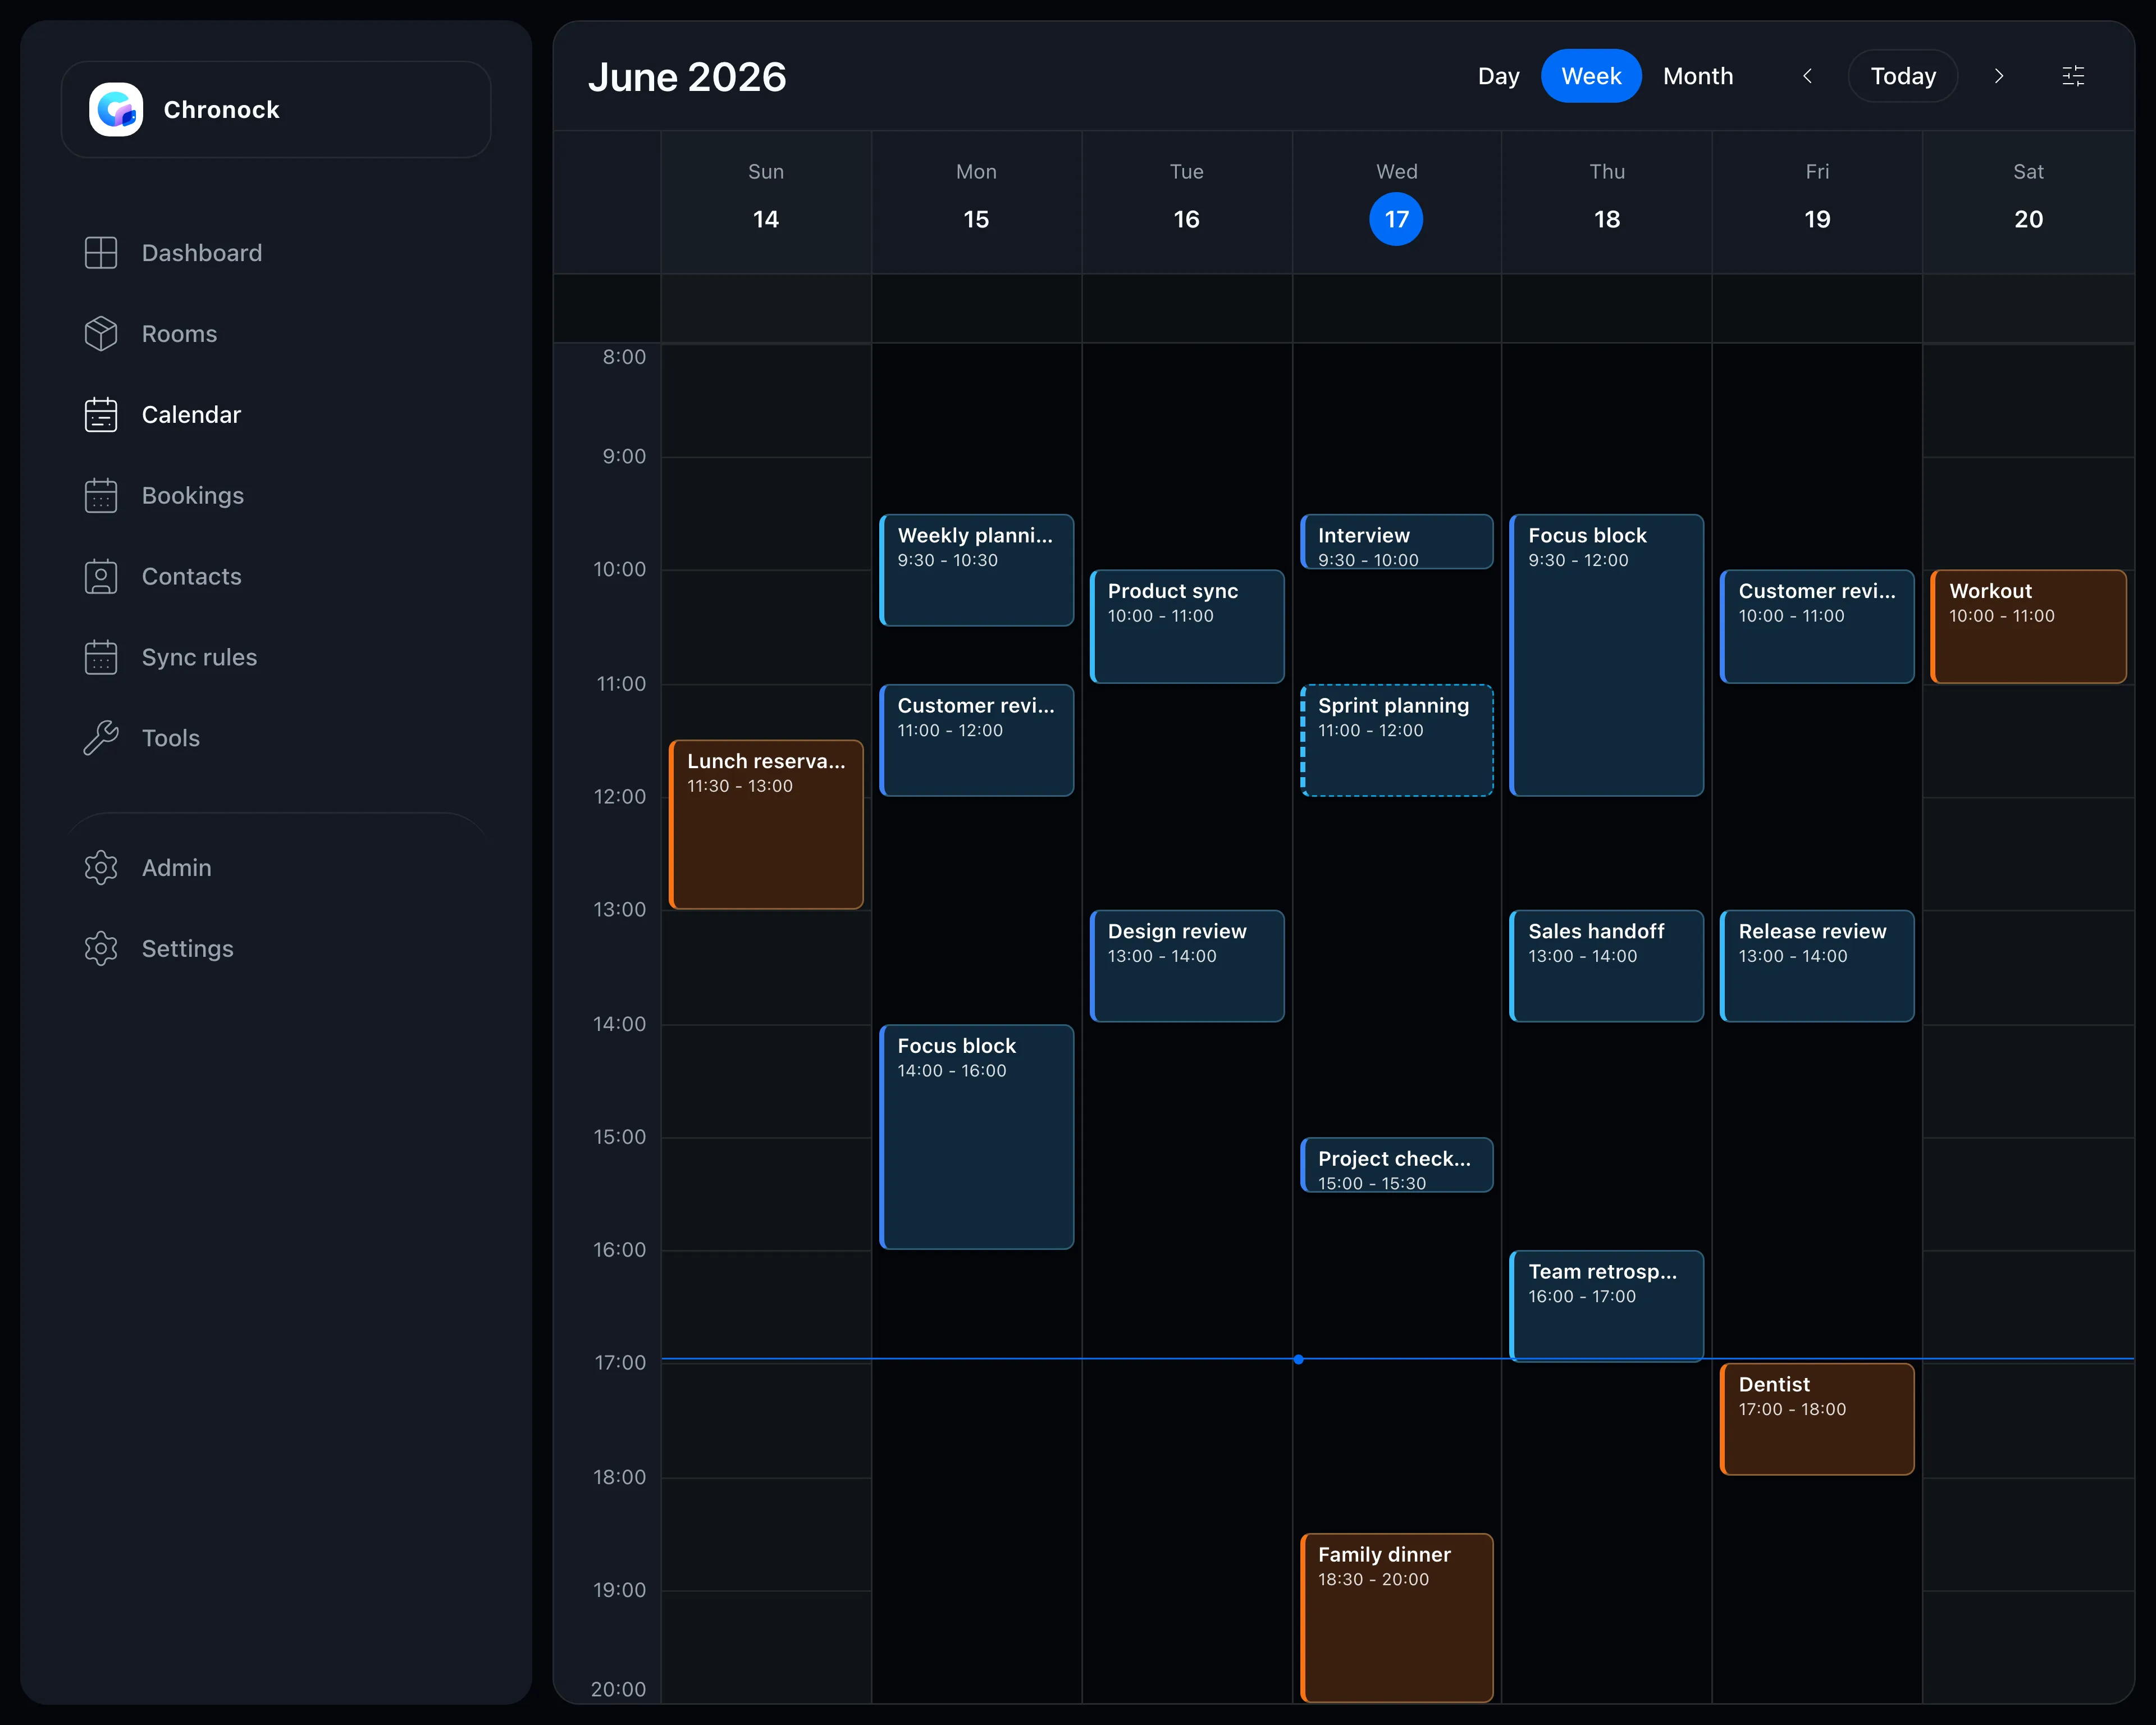This screenshot has width=2156, height=1725.
Task: Open the Lunch reservation event on Sunday
Action: pyautogui.click(x=766, y=824)
